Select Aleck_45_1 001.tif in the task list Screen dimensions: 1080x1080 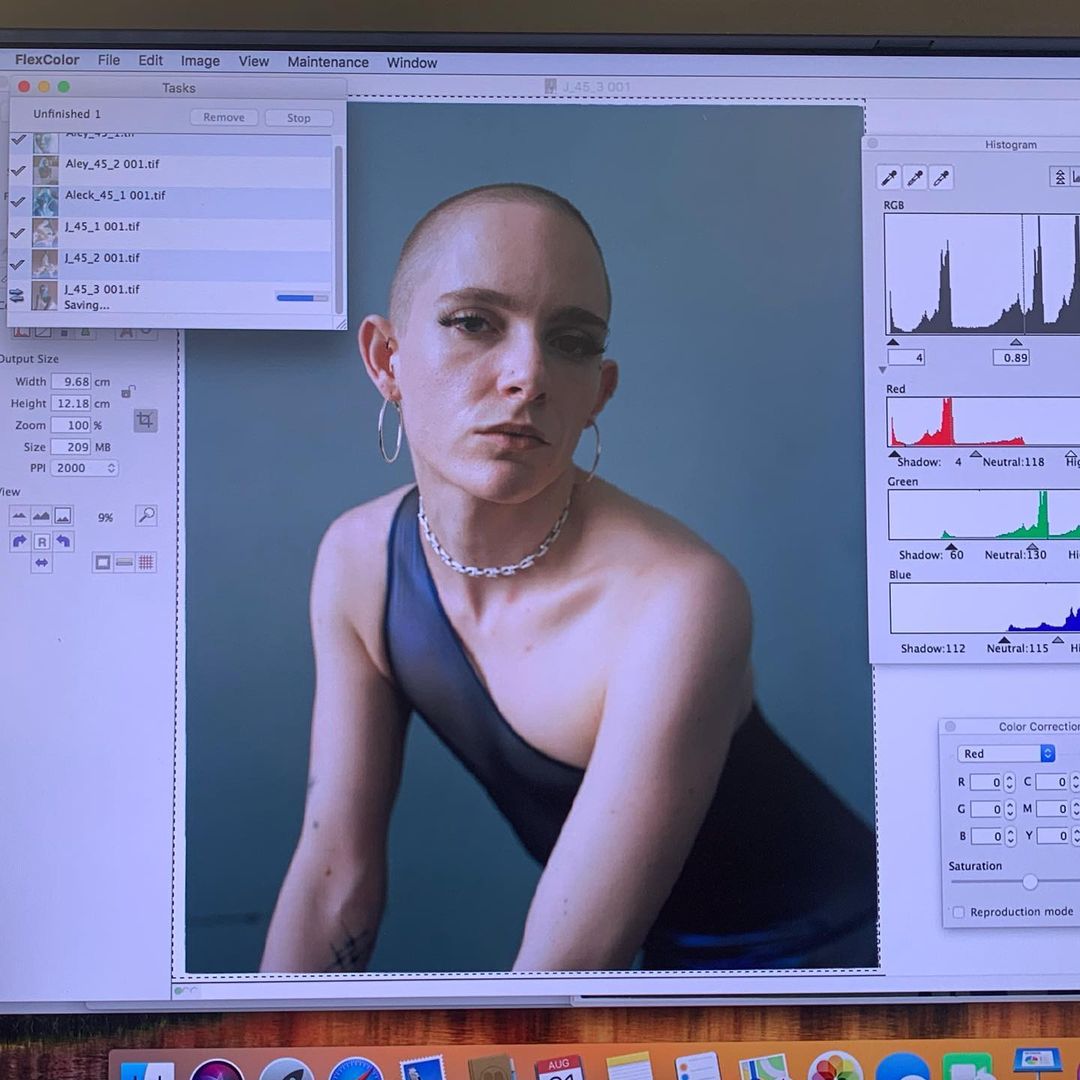115,196
